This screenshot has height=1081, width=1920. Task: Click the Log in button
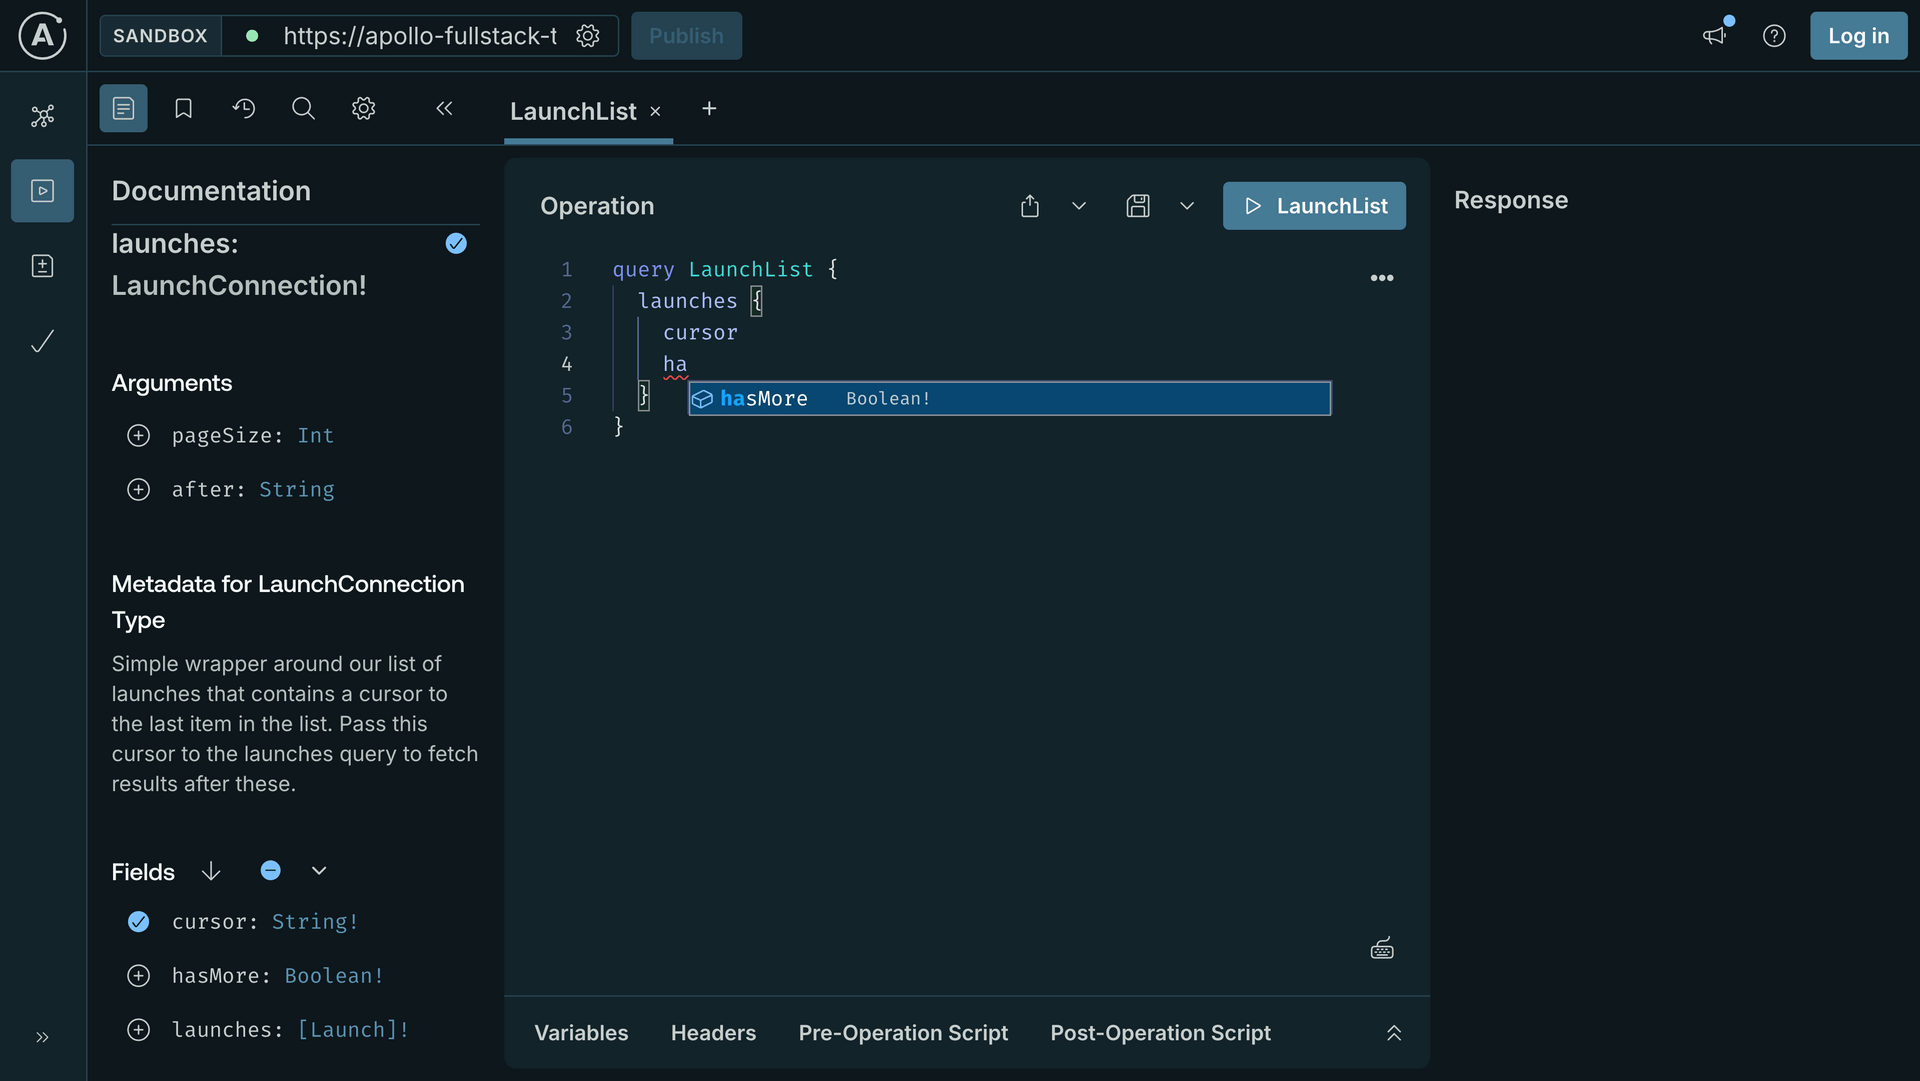(x=1858, y=35)
